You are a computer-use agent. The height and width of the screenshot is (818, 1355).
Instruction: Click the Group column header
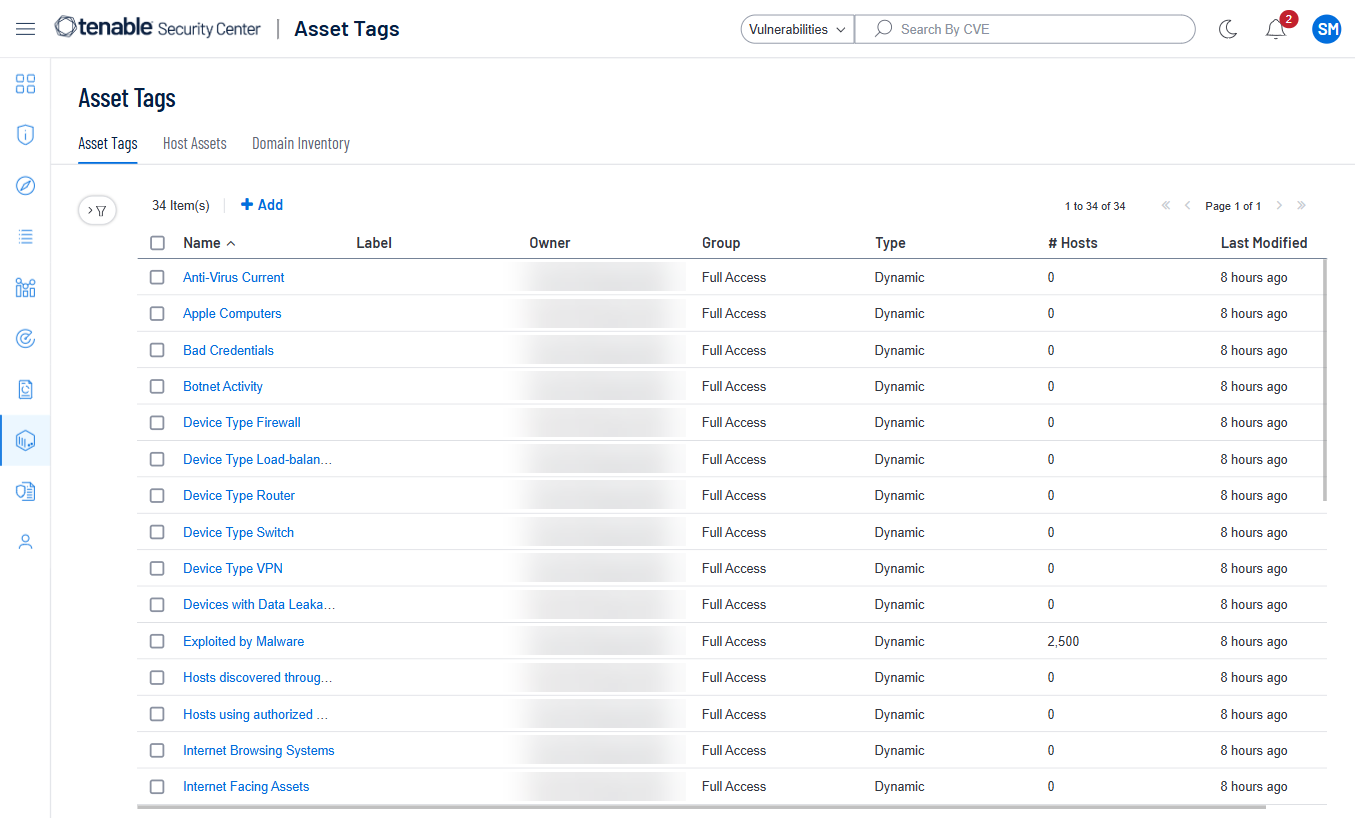point(721,243)
